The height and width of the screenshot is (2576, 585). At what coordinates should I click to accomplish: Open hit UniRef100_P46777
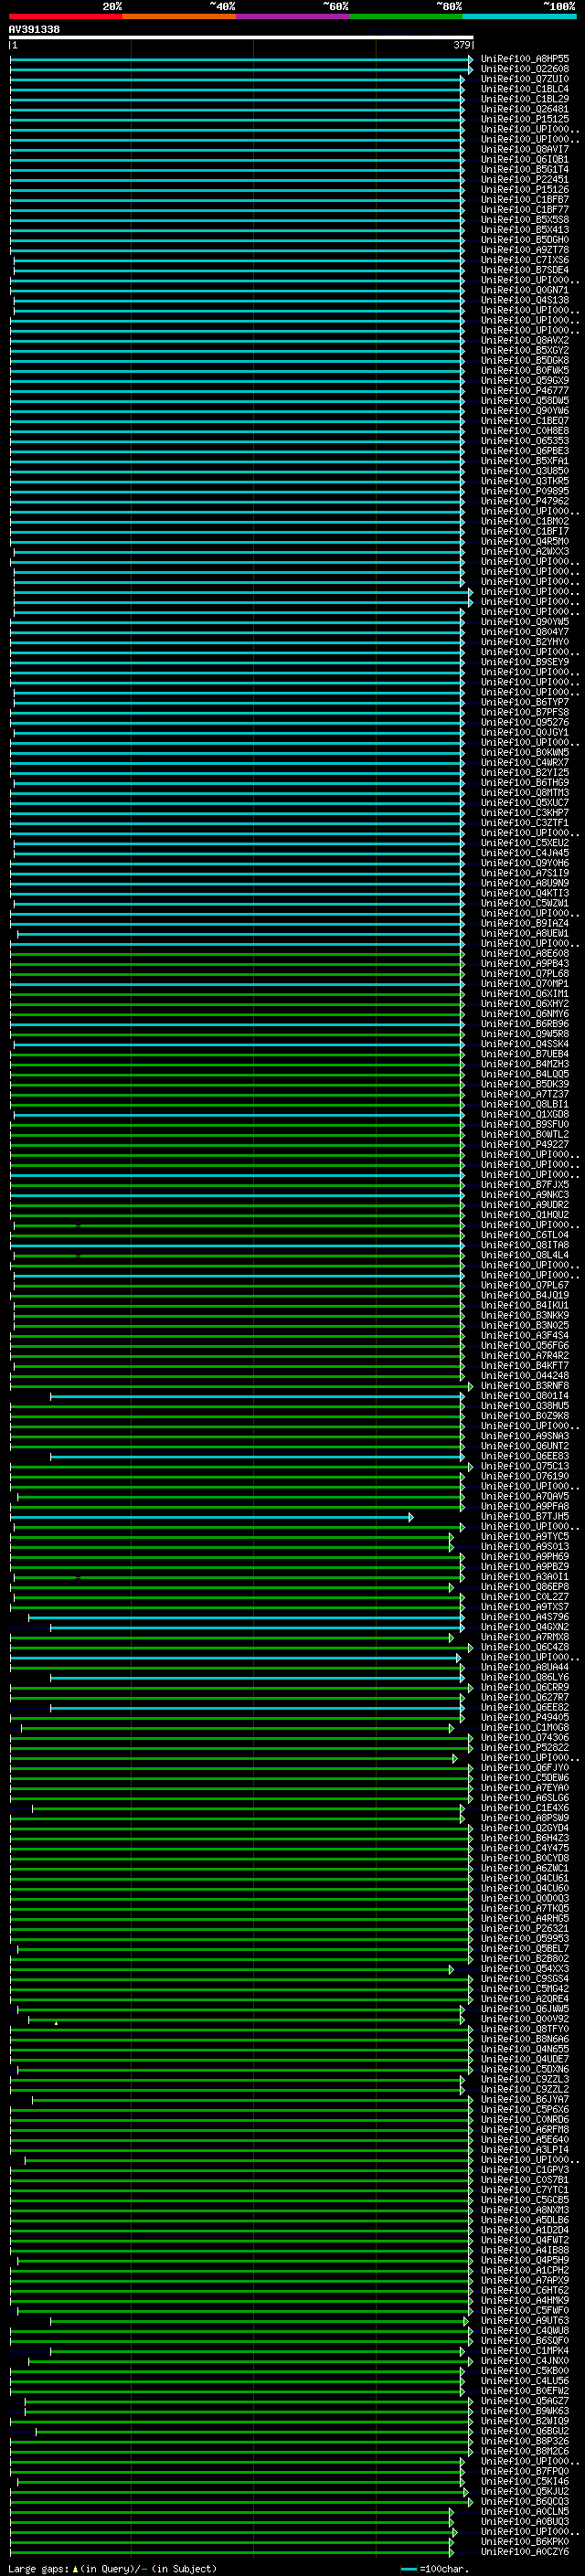tap(525, 390)
